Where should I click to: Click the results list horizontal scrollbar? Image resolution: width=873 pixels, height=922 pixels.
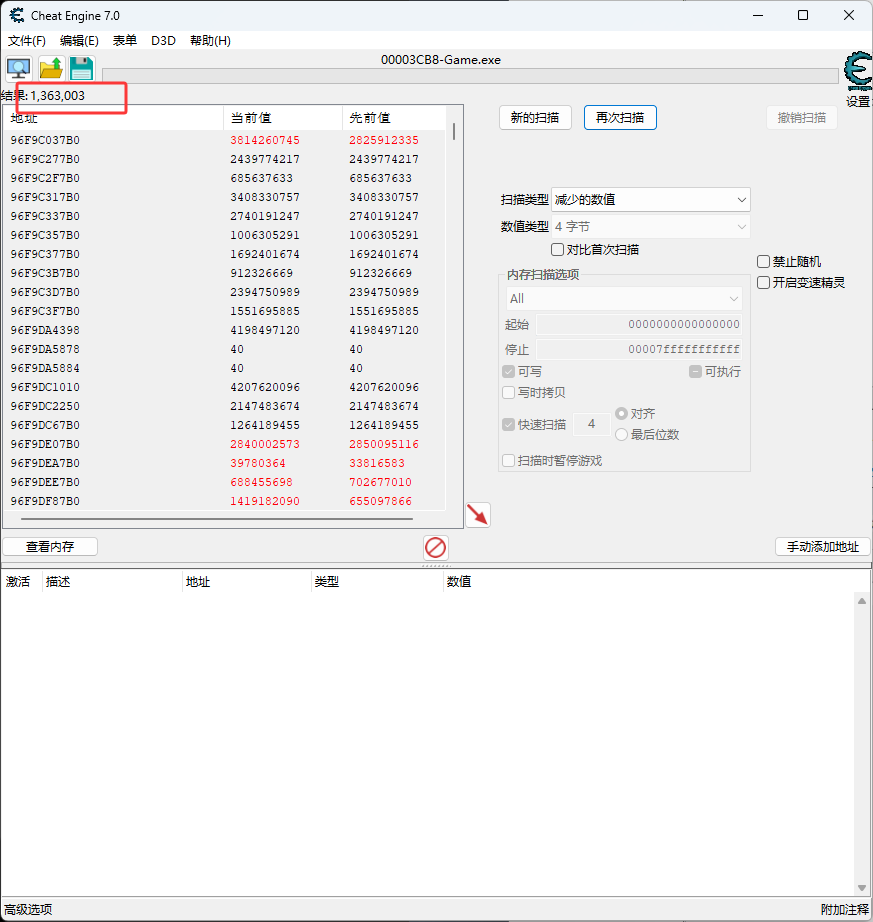click(217, 519)
